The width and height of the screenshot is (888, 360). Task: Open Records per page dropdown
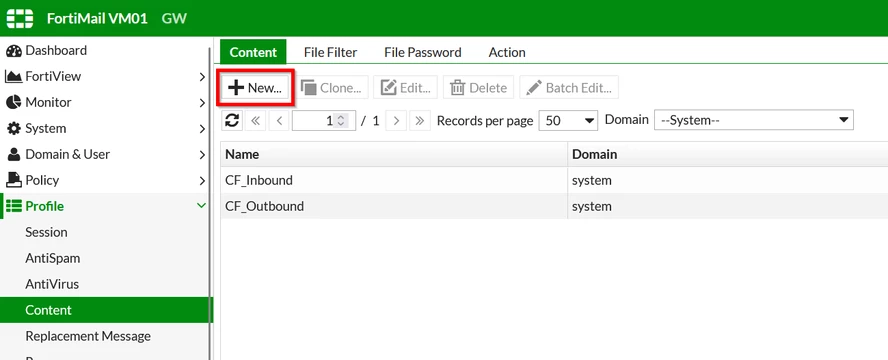pos(568,121)
